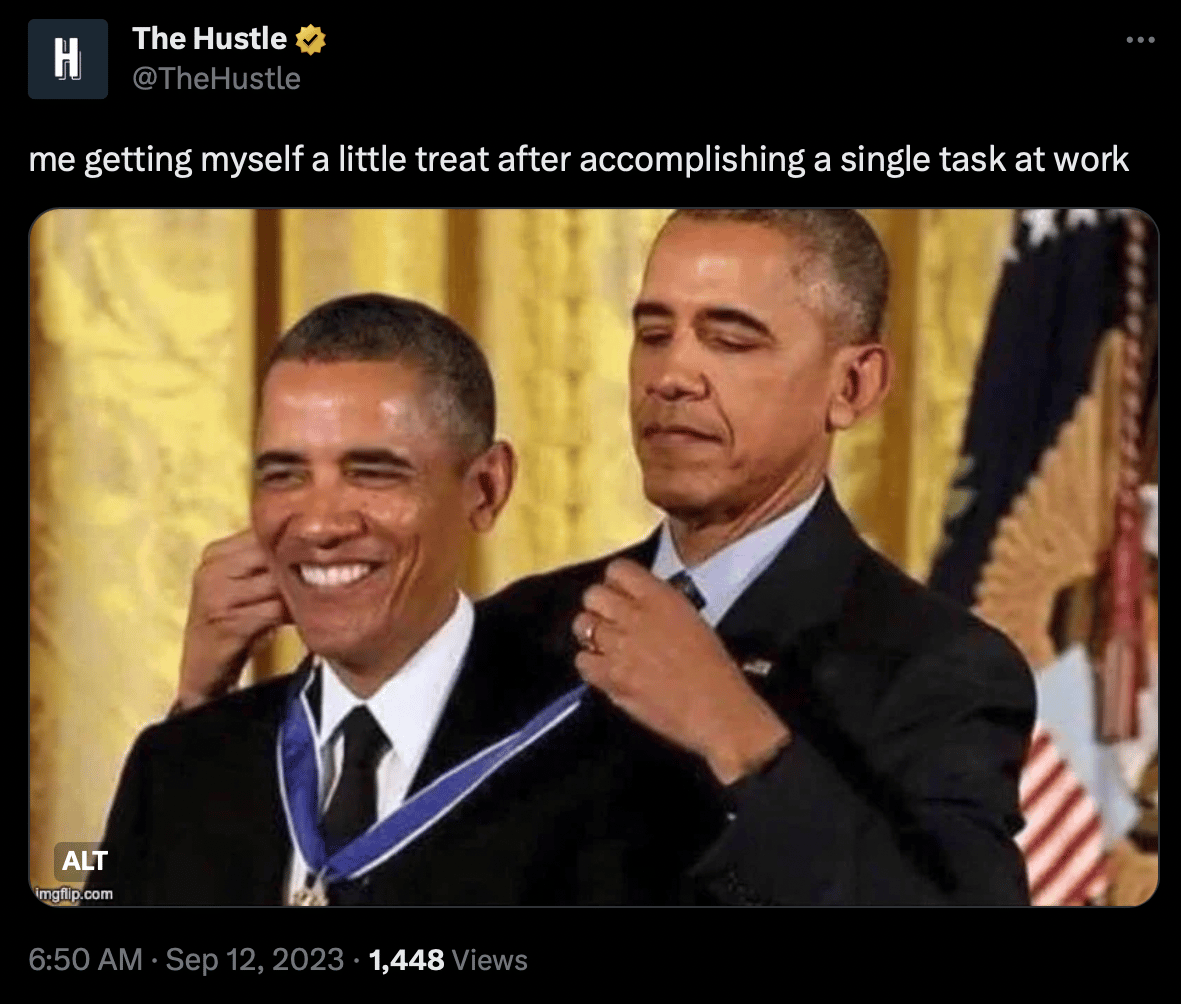Open the 6:50 AM timestamp link
Viewport: 1181px width, 1004px height.
[x=85, y=960]
